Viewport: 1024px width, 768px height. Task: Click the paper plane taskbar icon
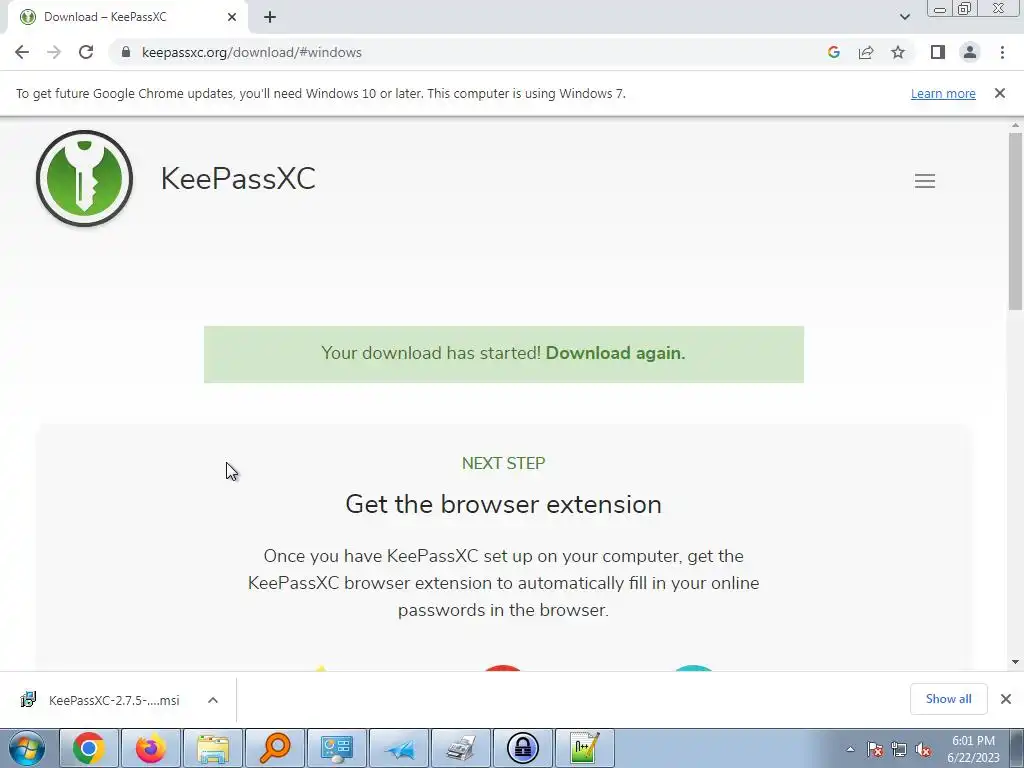pos(399,748)
